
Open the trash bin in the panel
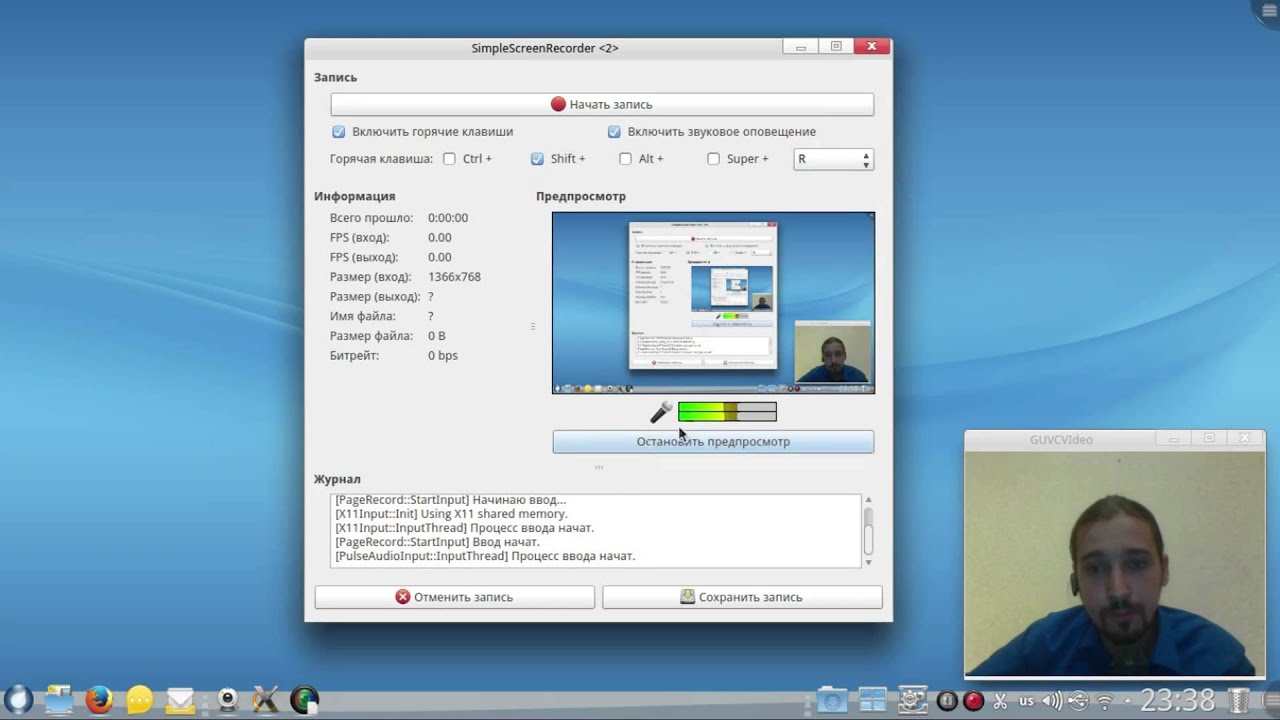click(x=1238, y=700)
